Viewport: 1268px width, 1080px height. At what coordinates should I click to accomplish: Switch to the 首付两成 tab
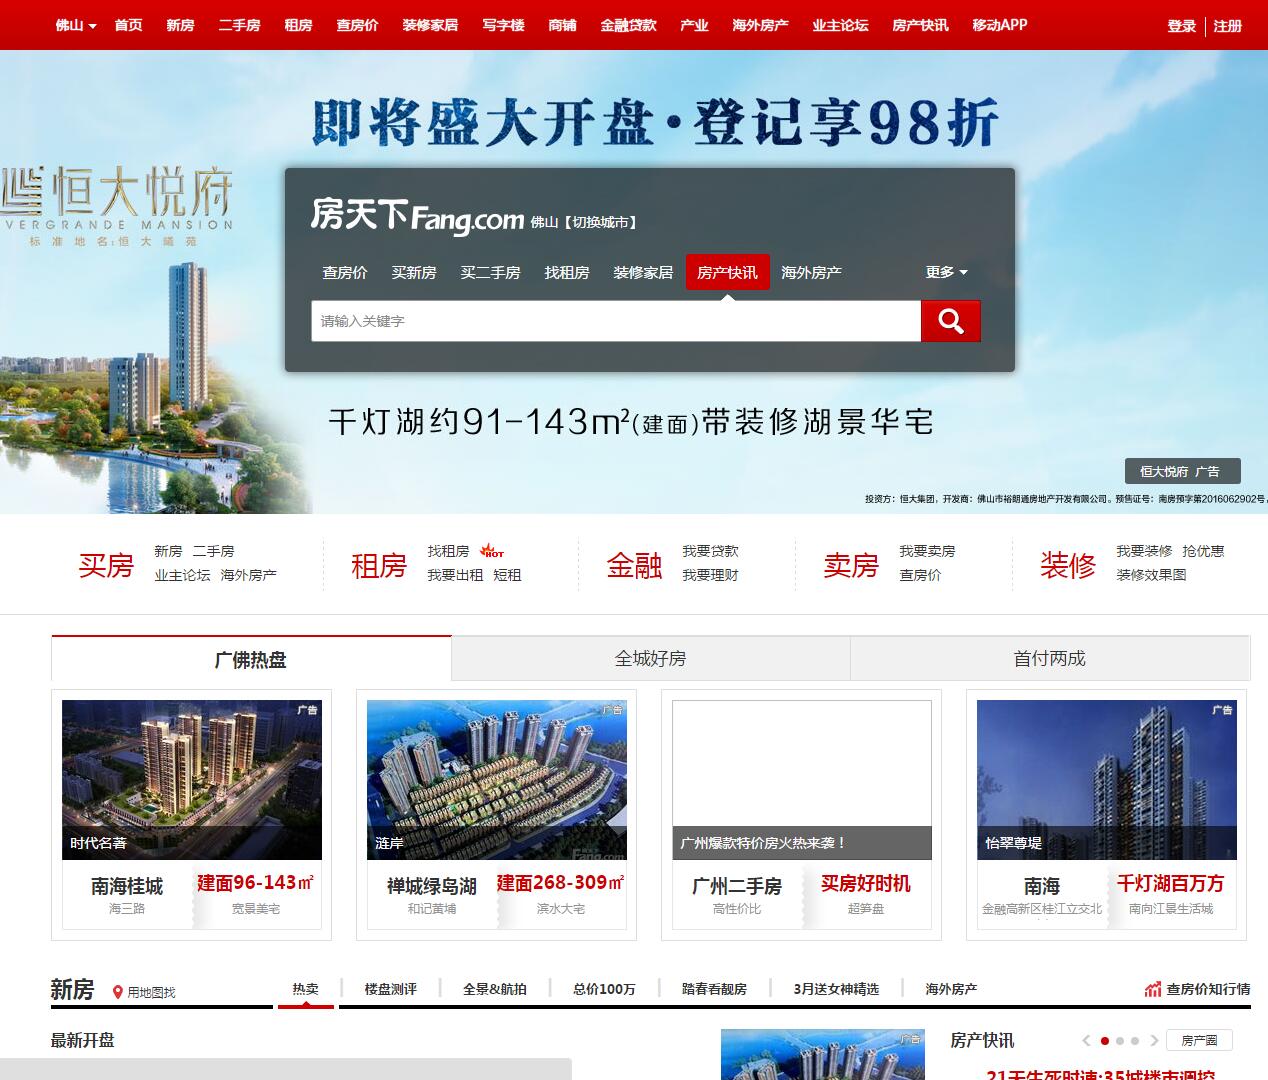point(1049,659)
